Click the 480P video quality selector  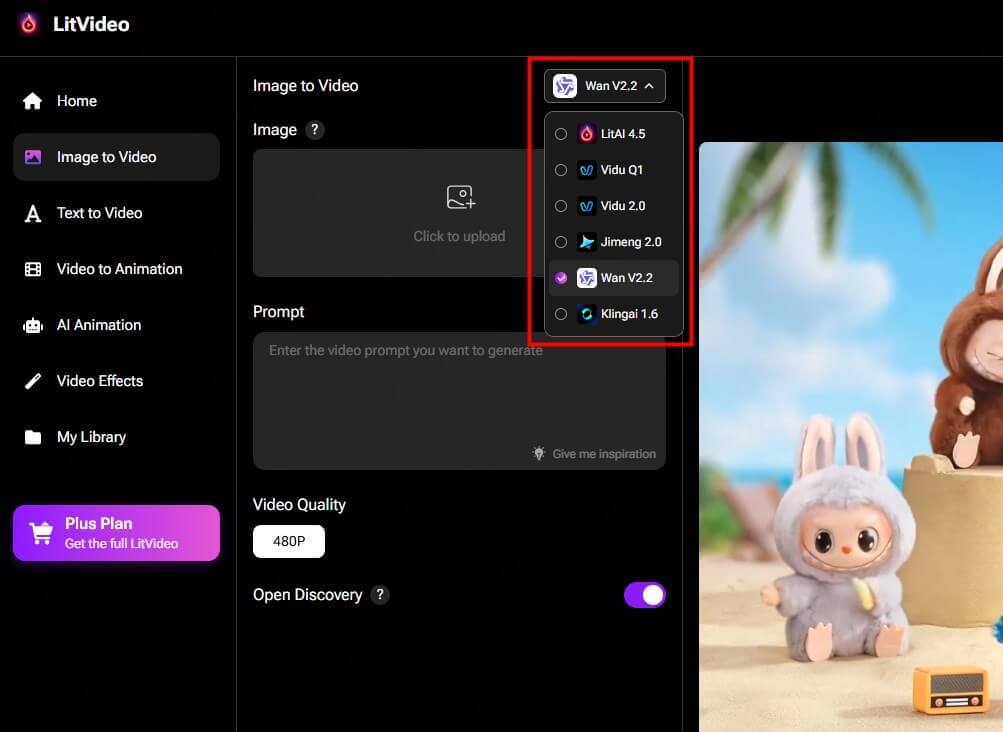coord(288,541)
